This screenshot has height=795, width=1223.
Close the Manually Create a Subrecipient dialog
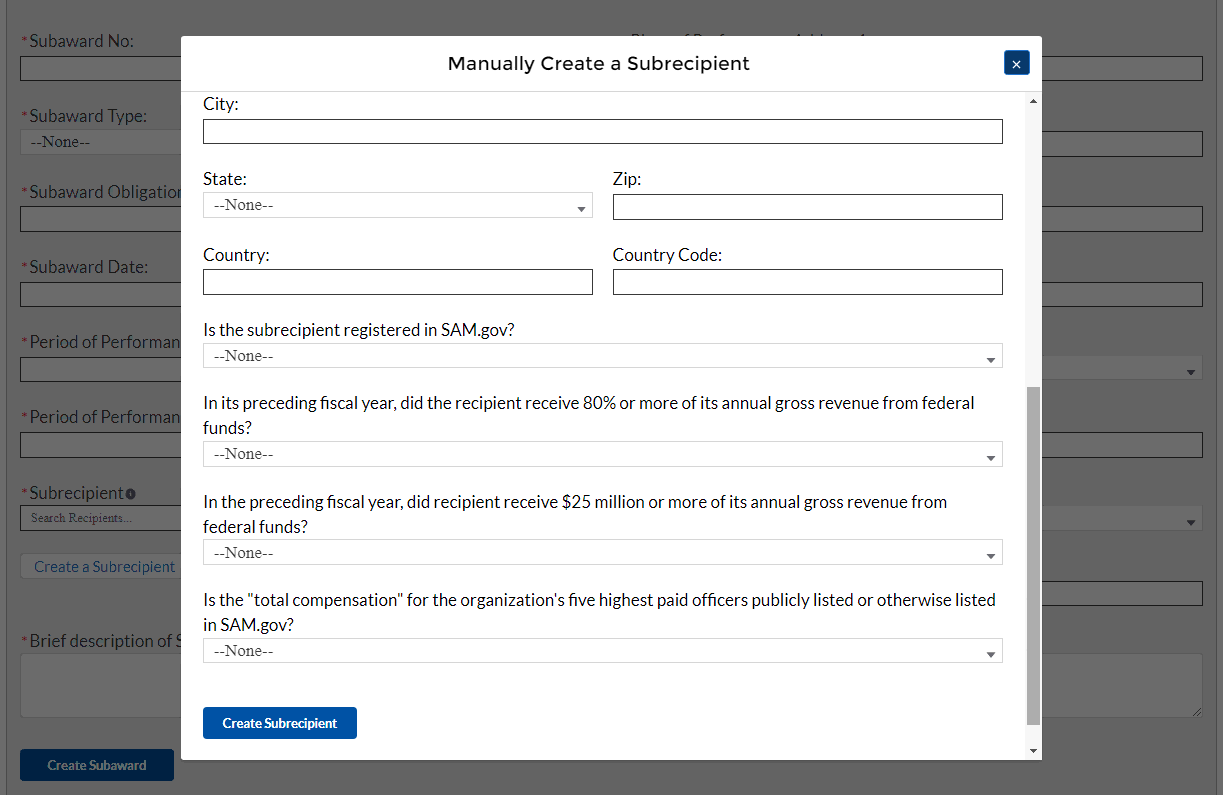[x=1016, y=63]
